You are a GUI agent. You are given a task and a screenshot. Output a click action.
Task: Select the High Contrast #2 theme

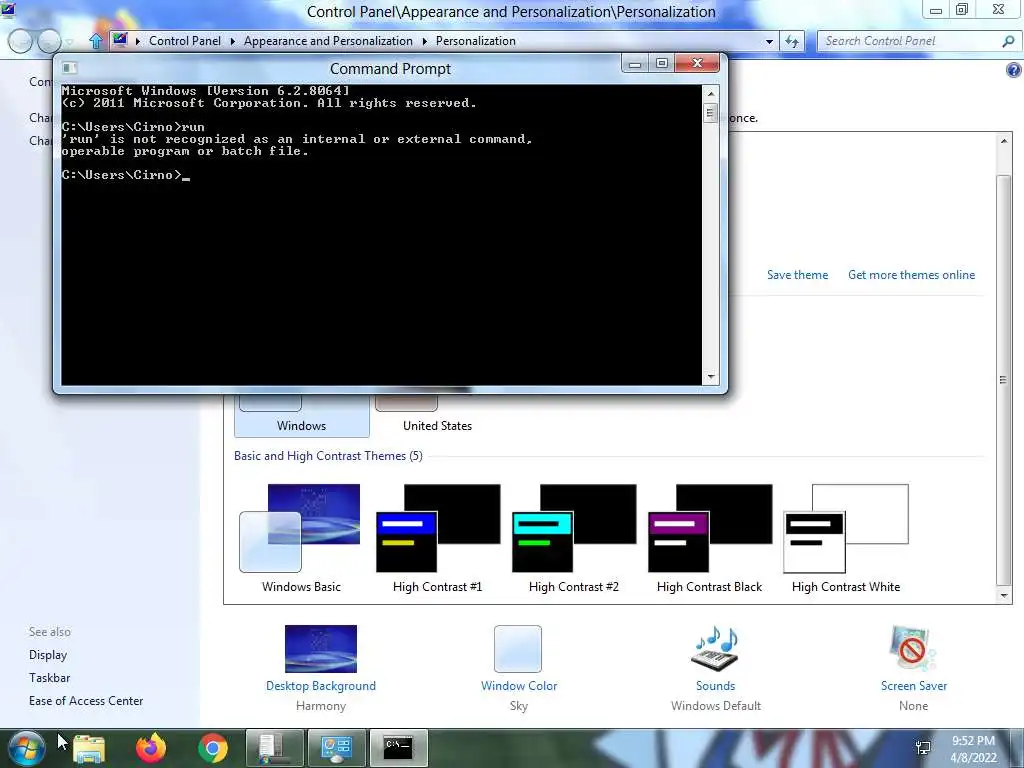click(x=573, y=538)
